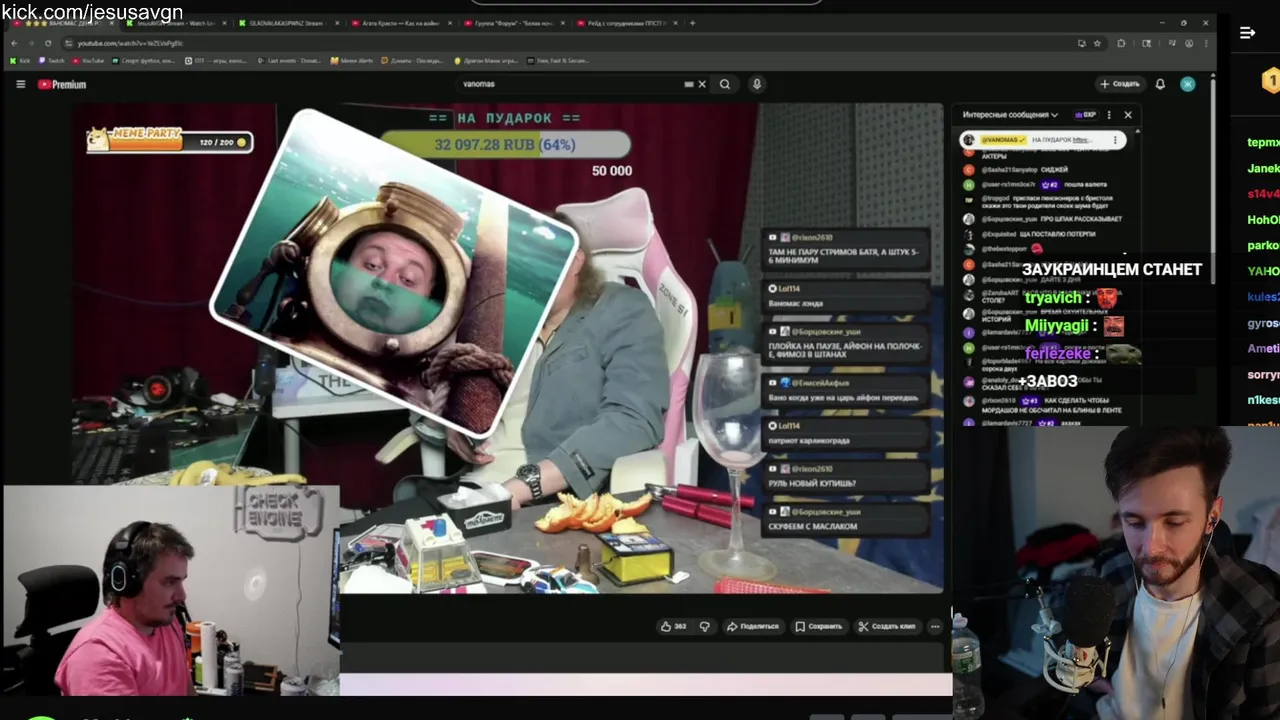Screen dimensions: 1280x720
Task: Clear the 'vanomas' search text
Action: pyautogui.click(x=702, y=84)
